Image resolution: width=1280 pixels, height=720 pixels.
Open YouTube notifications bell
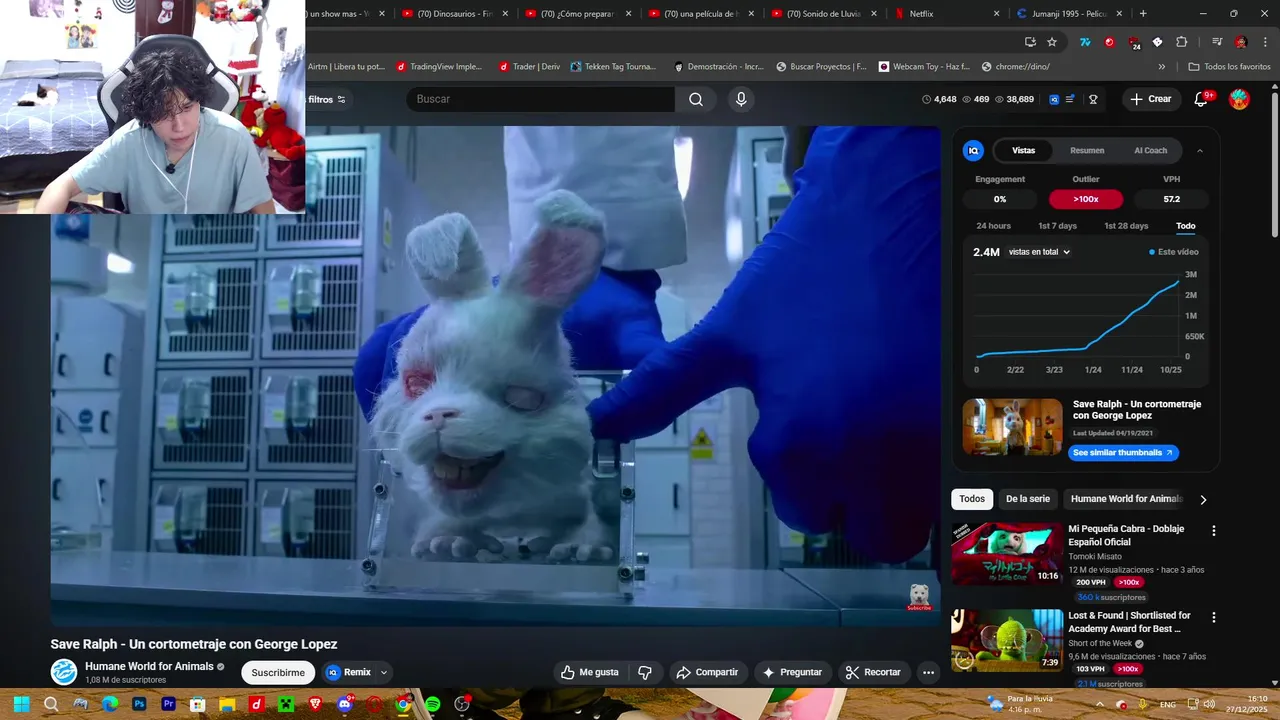click(1201, 99)
